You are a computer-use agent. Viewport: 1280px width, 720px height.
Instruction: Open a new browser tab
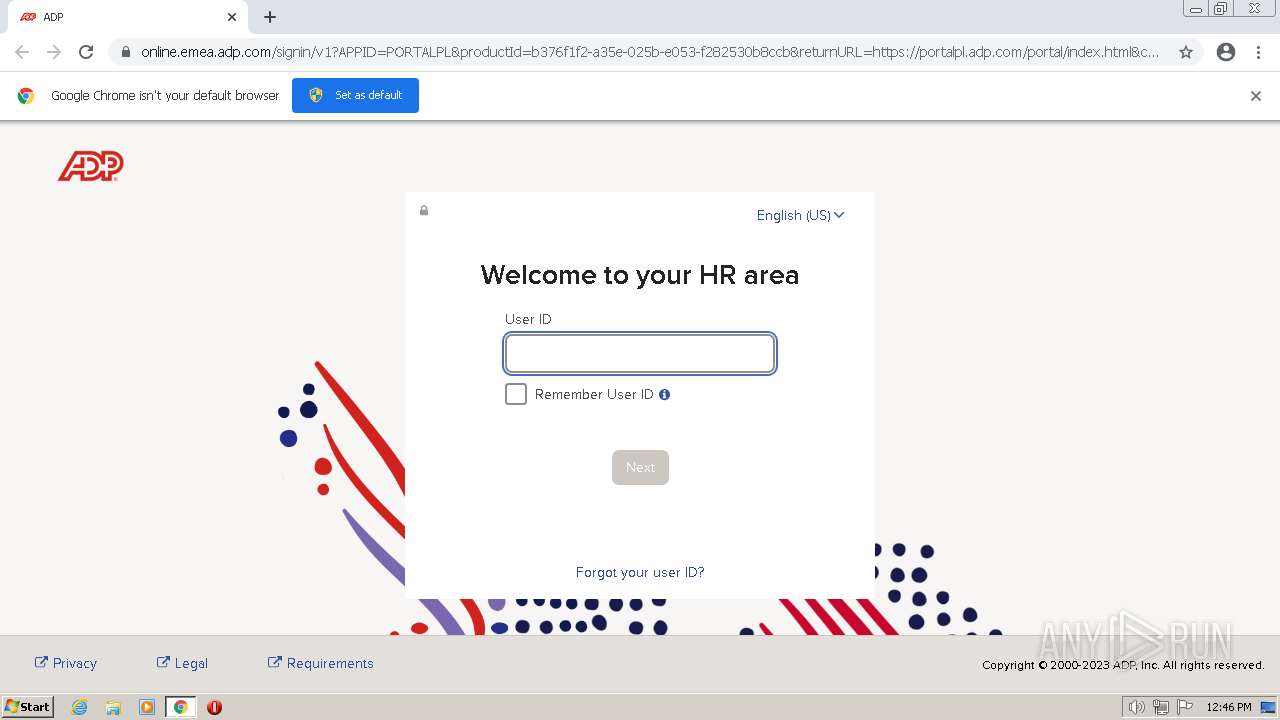click(x=270, y=17)
